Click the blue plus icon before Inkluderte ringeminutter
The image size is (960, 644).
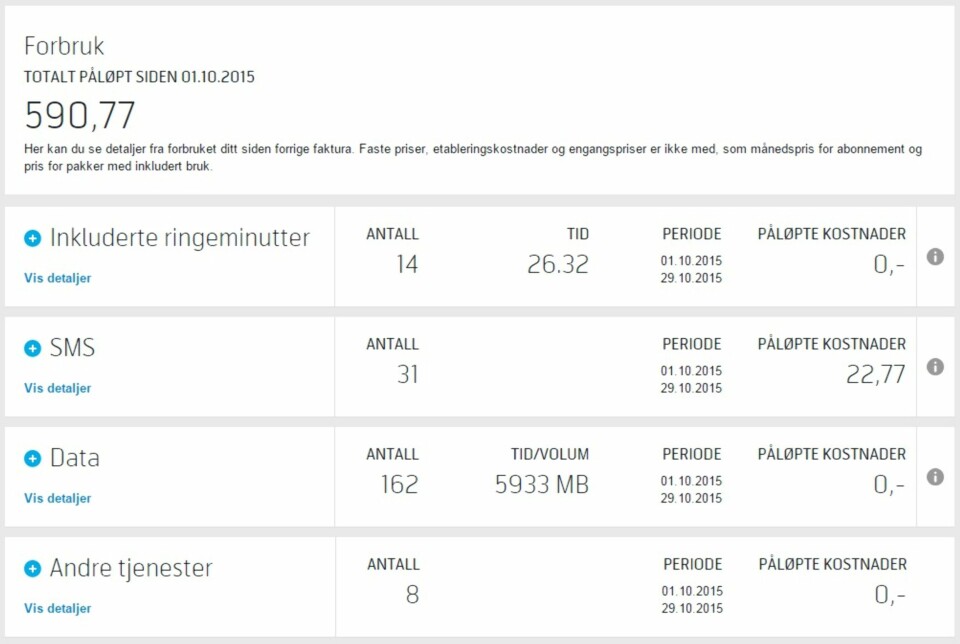[x=31, y=237]
